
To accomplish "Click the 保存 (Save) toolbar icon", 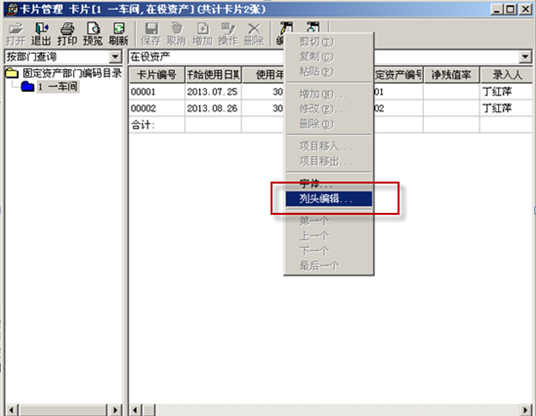I will point(151,33).
